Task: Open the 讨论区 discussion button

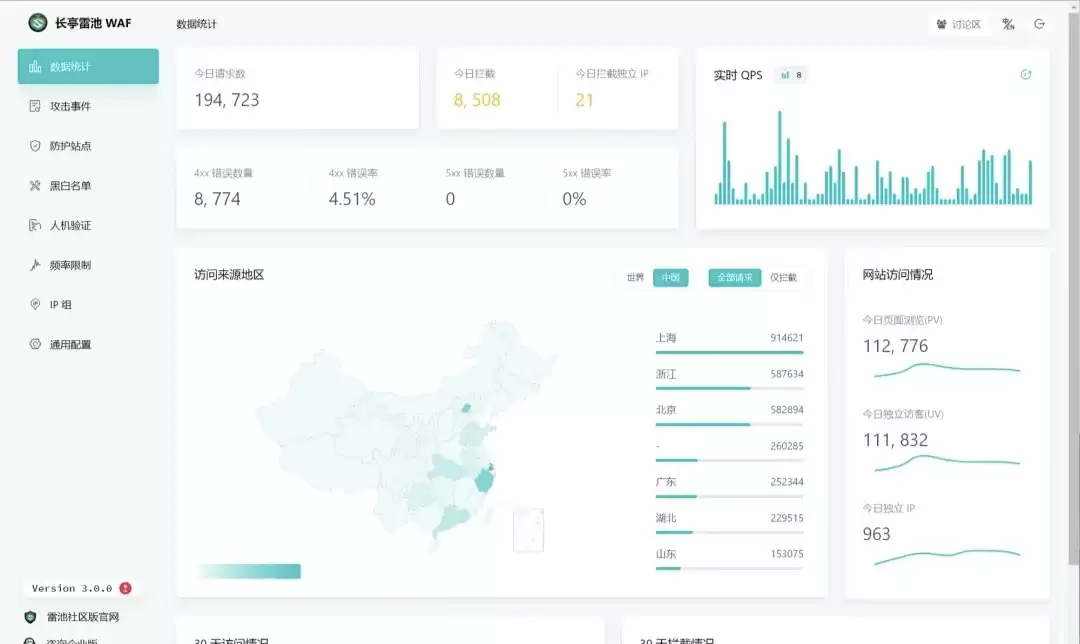Action: click(x=958, y=24)
